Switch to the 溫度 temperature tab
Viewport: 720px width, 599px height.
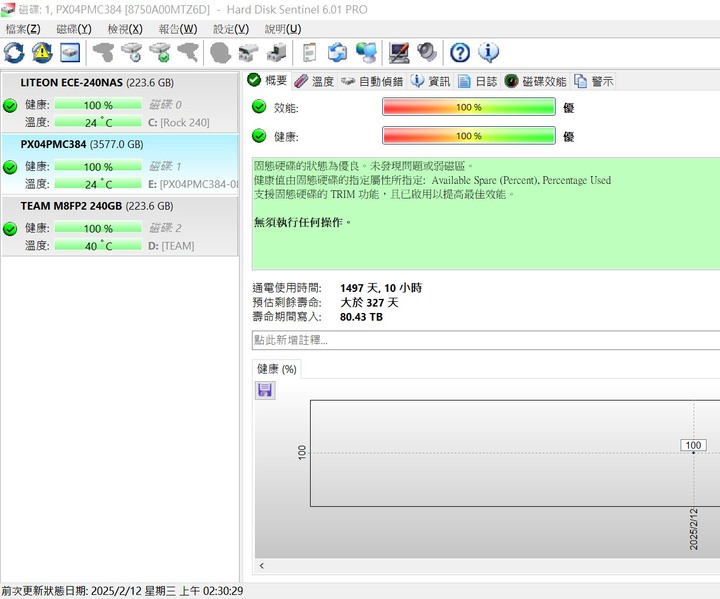click(x=314, y=81)
